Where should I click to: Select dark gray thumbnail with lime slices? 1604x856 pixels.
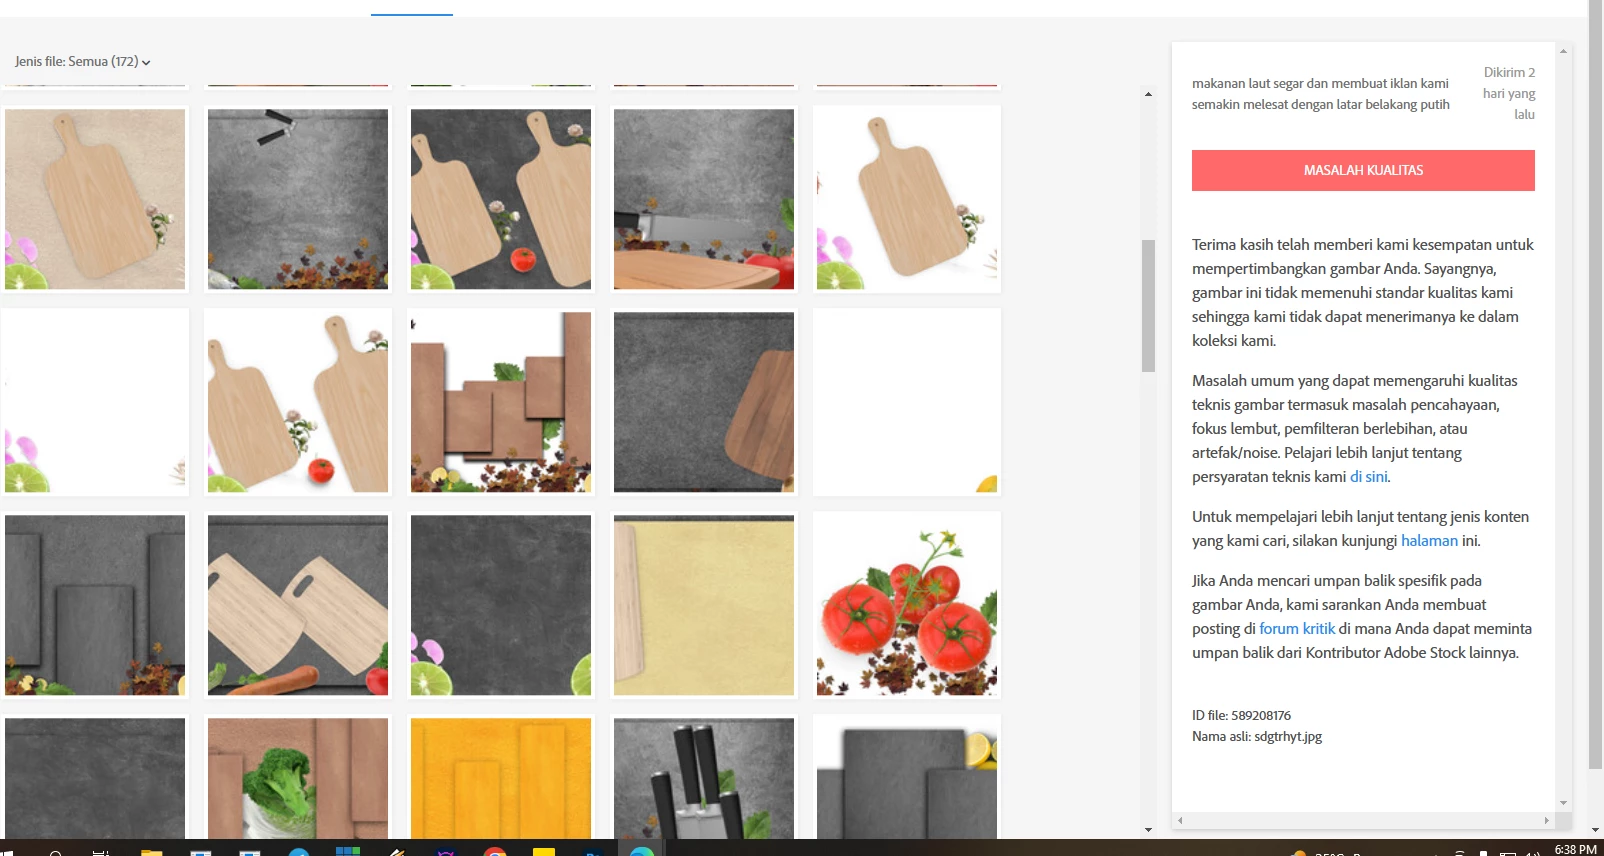[x=501, y=605]
